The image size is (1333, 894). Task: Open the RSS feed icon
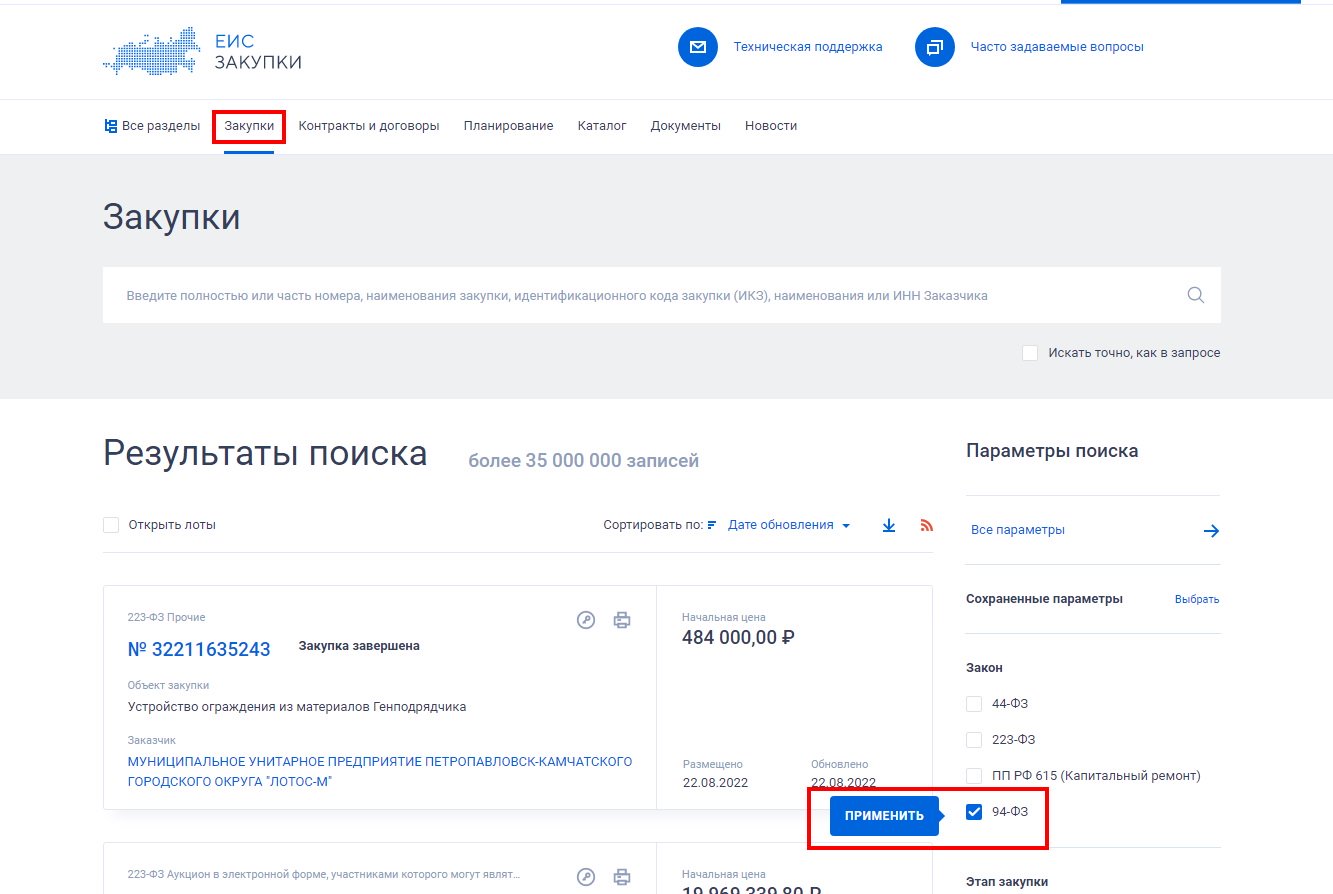[926, 525]
